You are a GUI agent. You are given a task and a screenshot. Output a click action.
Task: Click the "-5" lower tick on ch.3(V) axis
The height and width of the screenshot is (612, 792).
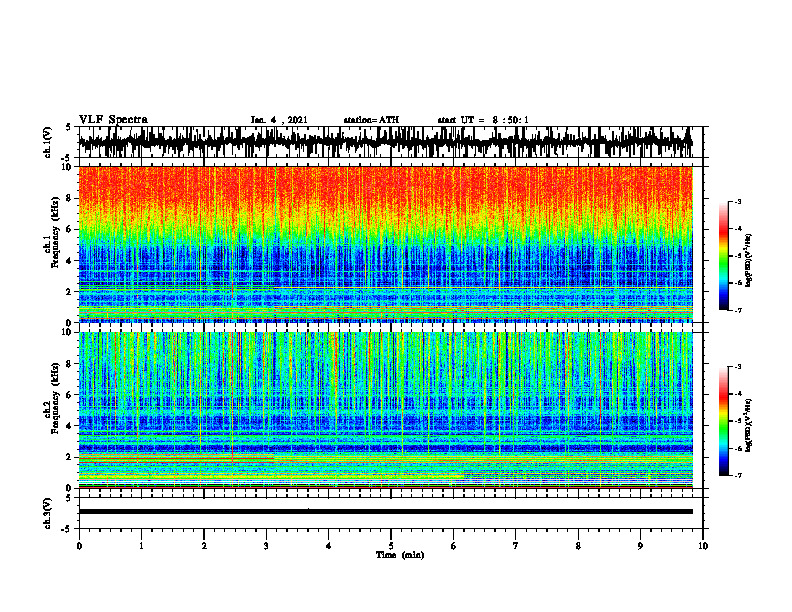[x=67, y=529]
